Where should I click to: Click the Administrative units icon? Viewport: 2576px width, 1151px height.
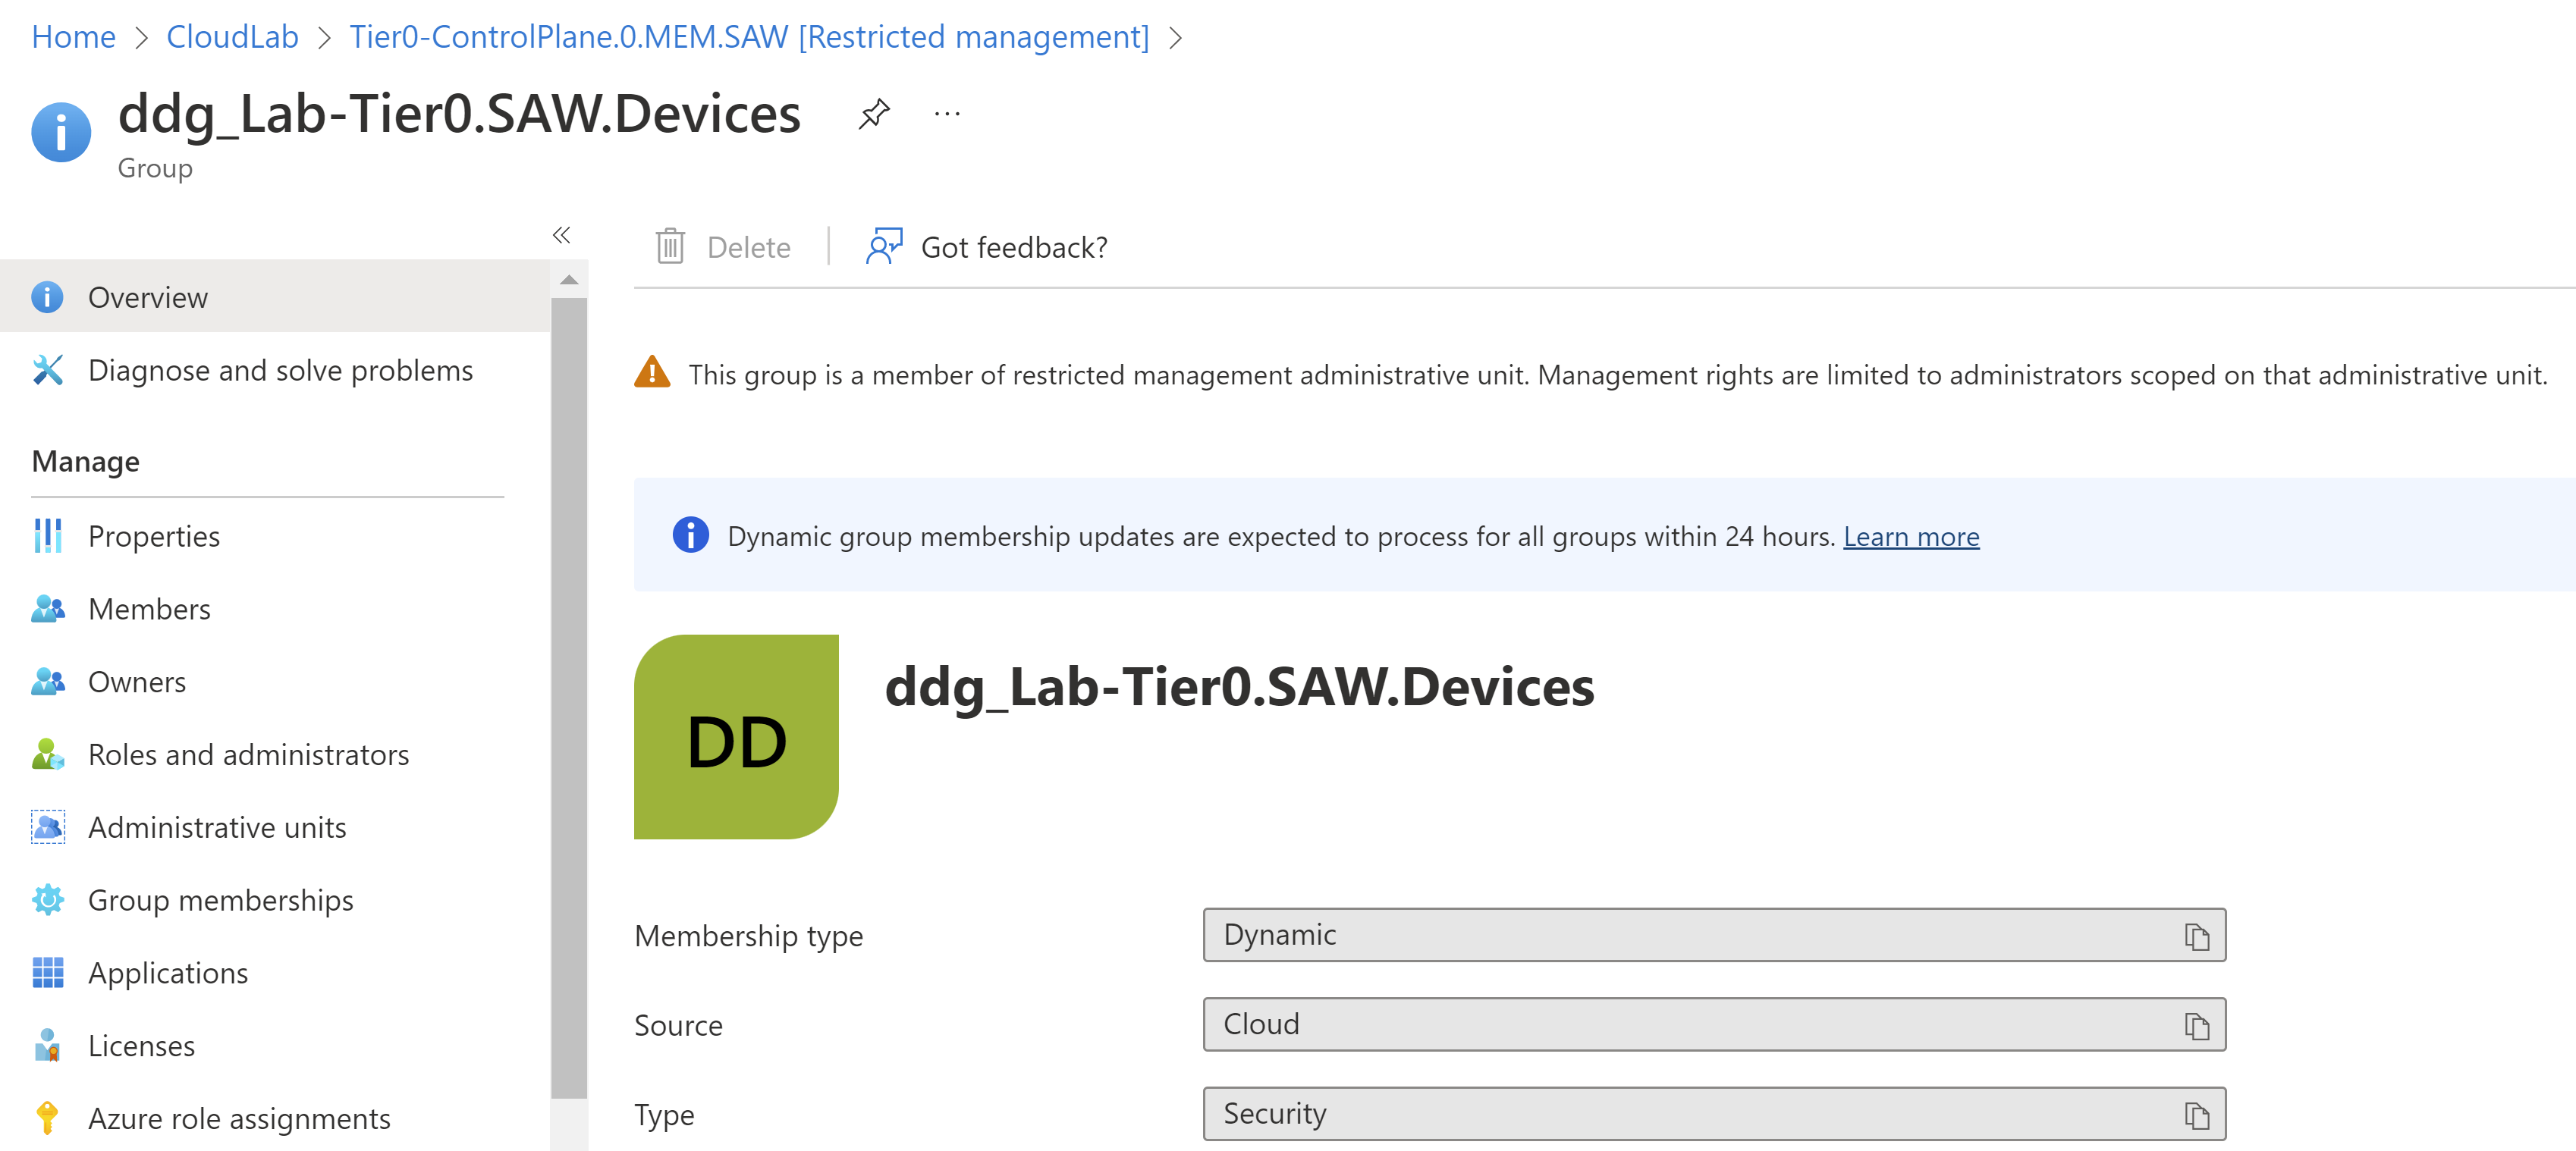pos(48,827)
